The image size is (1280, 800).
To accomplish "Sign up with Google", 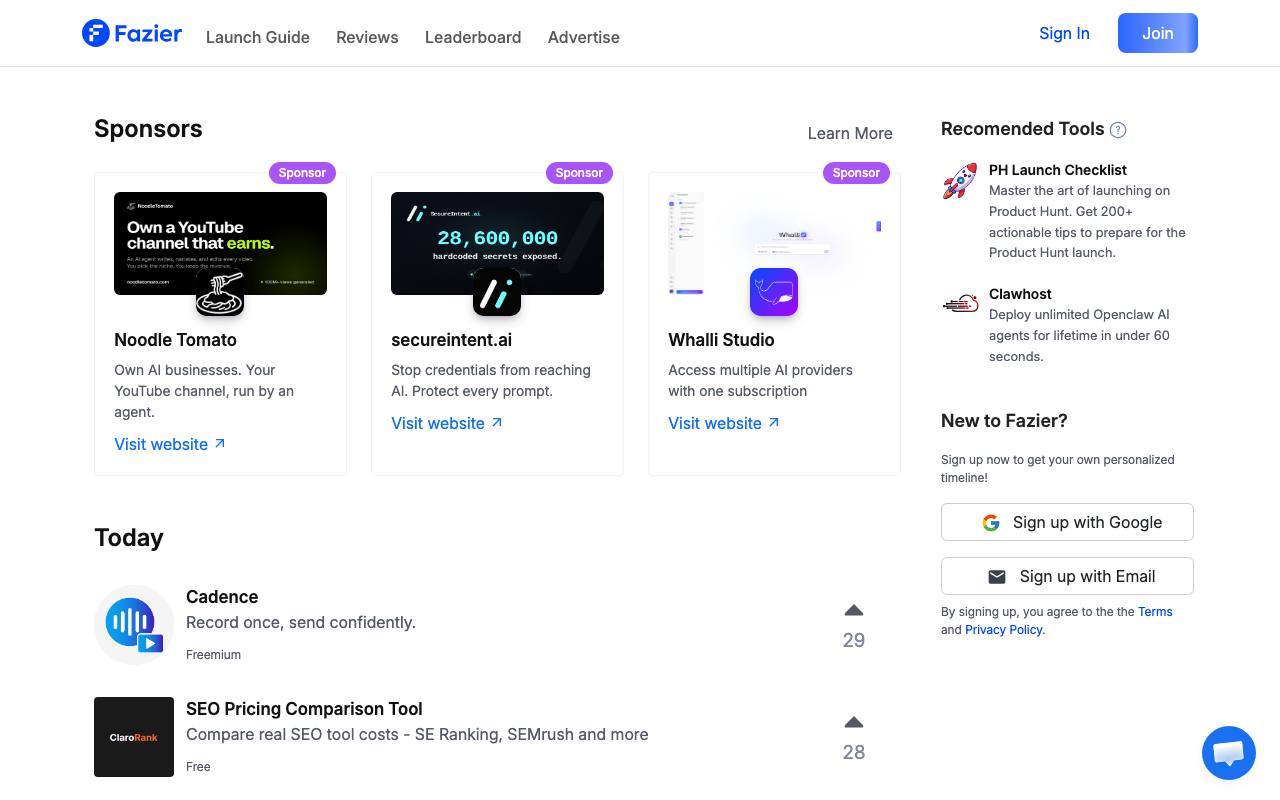I will 1067,522.
